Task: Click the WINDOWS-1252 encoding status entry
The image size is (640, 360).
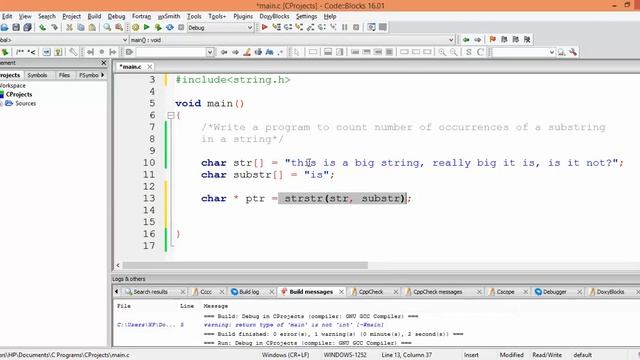Action: click(345, 355)
